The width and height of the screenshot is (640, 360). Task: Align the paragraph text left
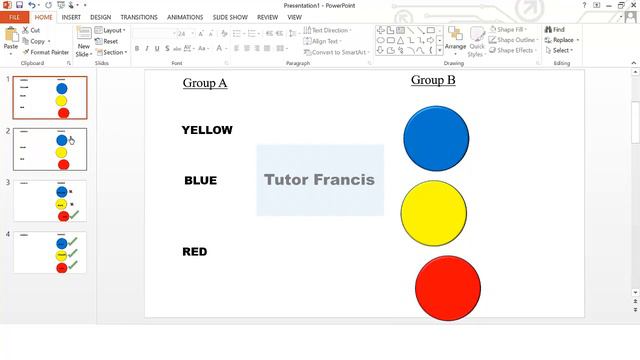[x=236, y=49]
